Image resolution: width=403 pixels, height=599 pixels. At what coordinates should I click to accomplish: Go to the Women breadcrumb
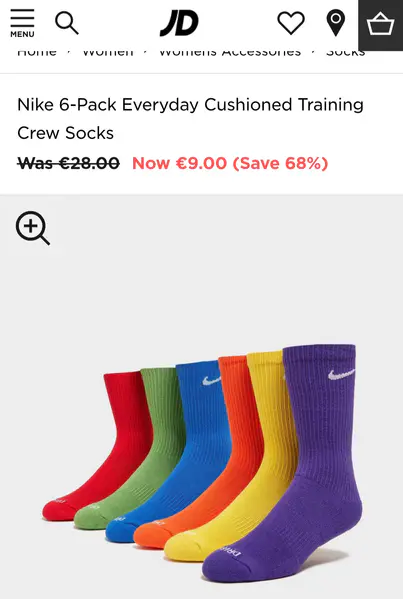(108, 52)
